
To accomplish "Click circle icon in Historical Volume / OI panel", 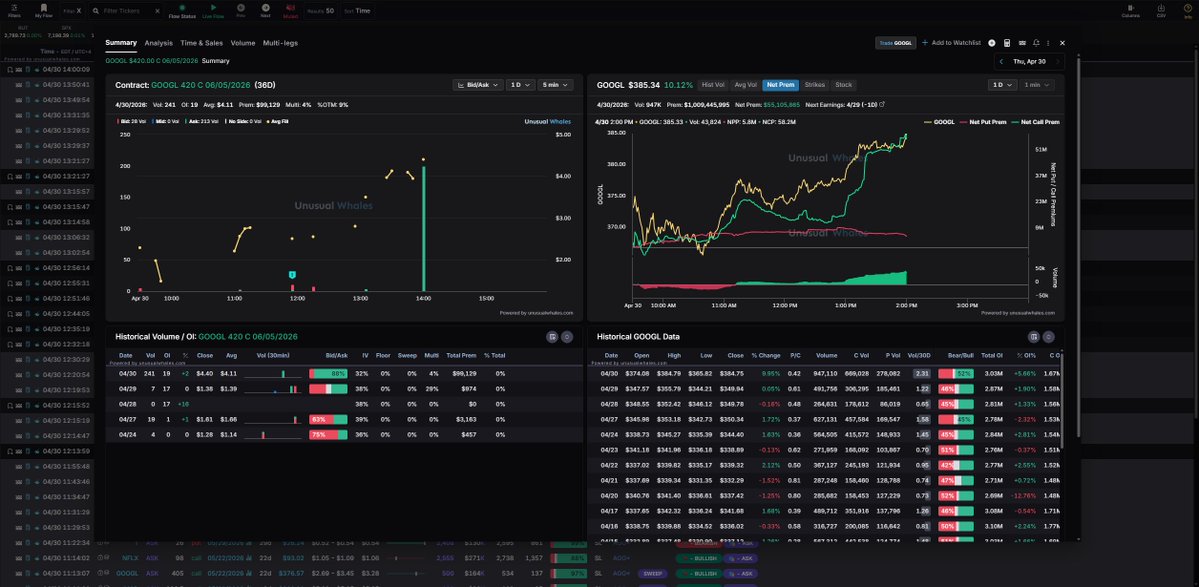I will [x=567, y=336].
